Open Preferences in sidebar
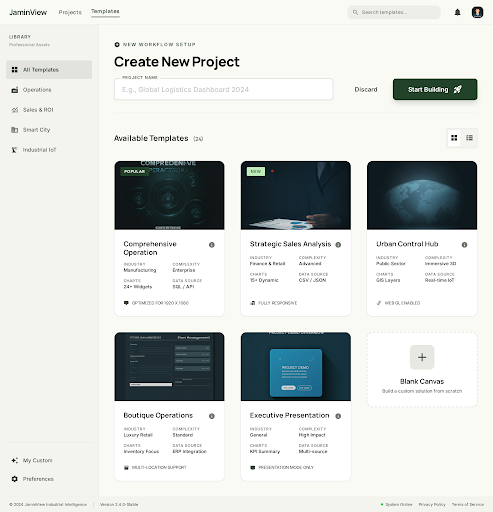Screen dimensions: 493x512 [x=49, y=479]
